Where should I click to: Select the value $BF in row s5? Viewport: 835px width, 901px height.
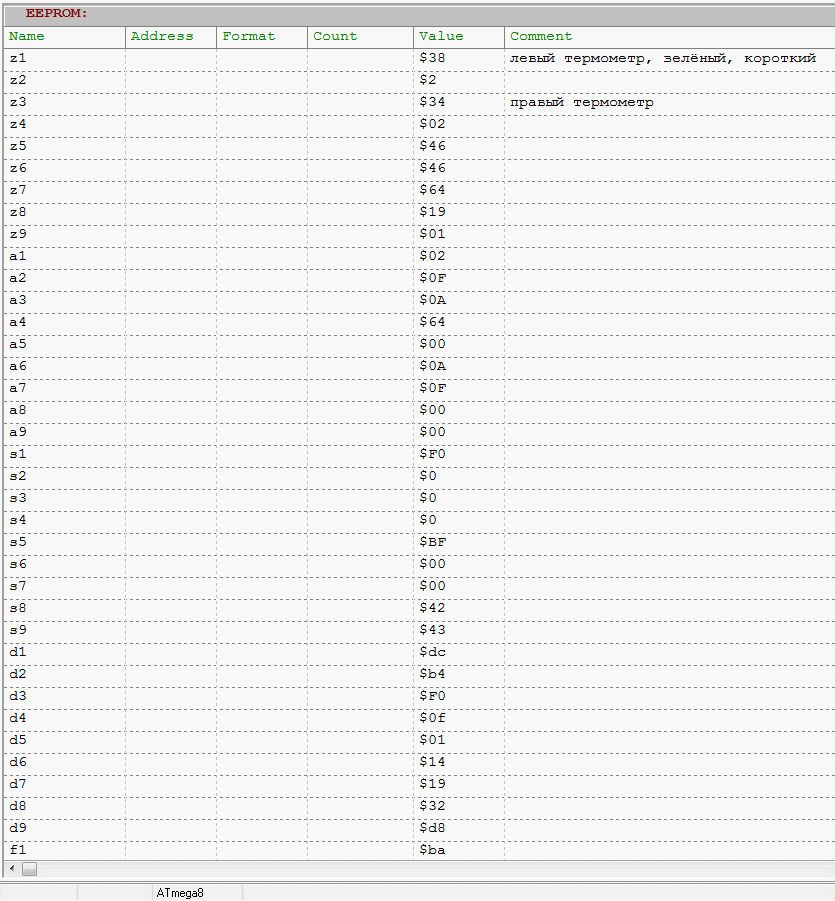click(x=432, y=542)
